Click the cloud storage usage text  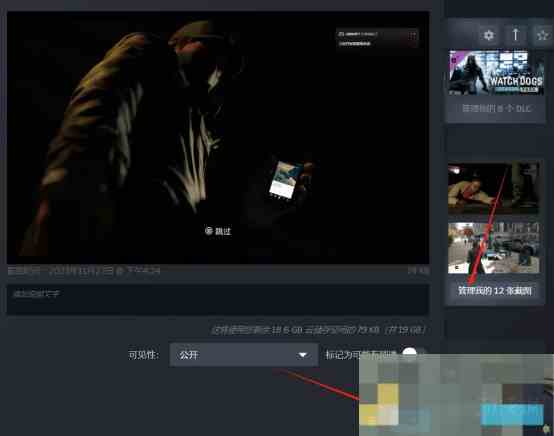(319, 330)
